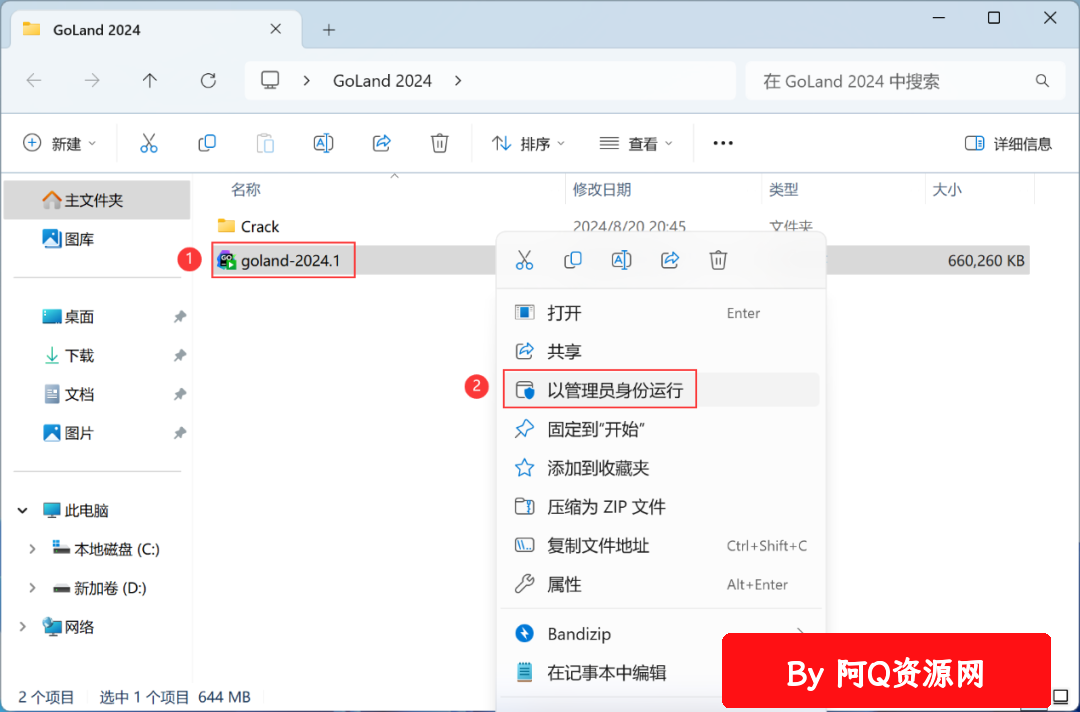Share using the context menu top share icon
This screenshot has height=712, width=1080.
point(669,260)
